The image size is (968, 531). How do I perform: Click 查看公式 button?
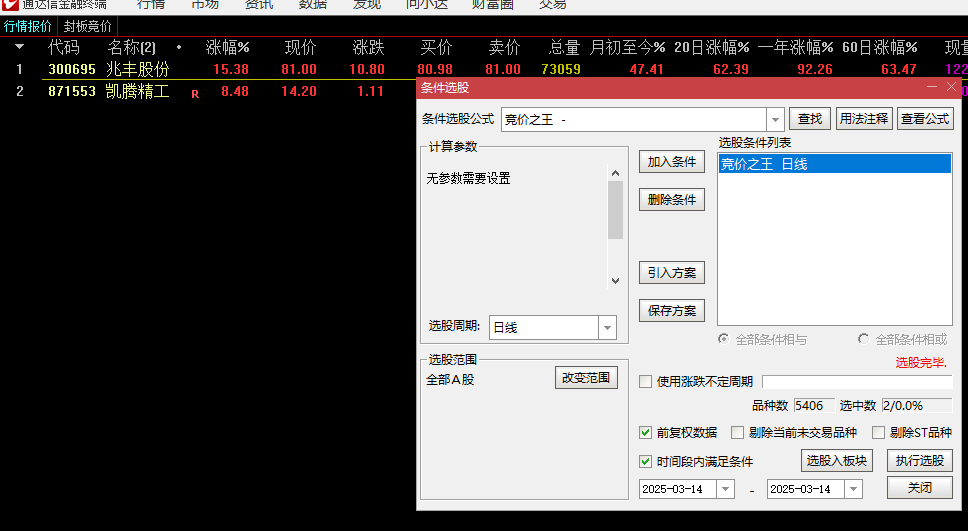click(925, 119)
